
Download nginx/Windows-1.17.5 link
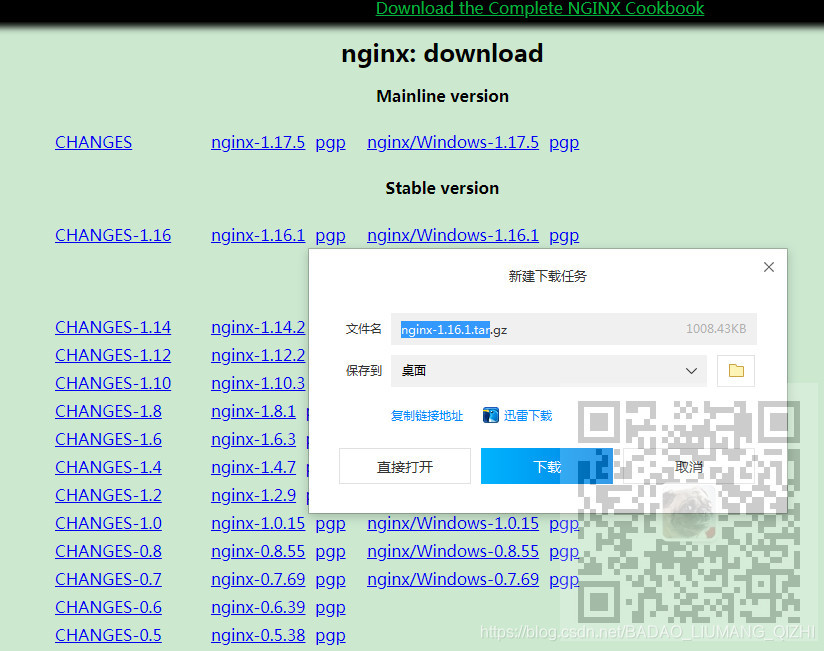click(453, 142)
